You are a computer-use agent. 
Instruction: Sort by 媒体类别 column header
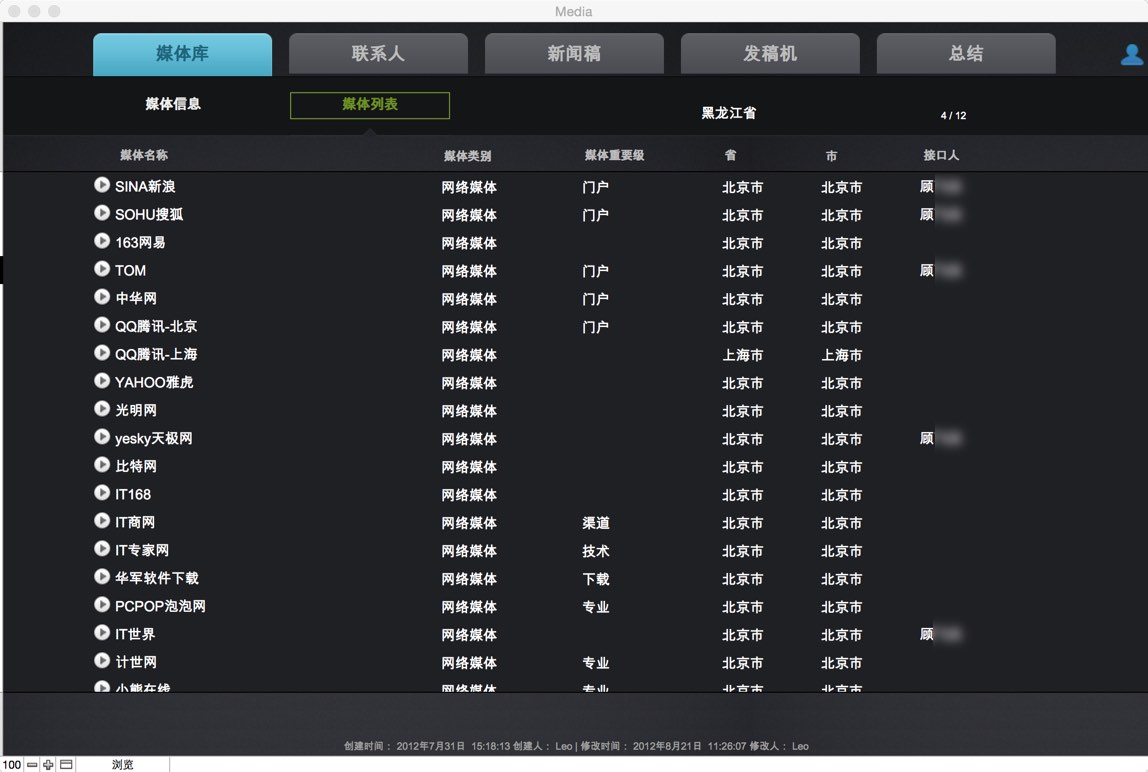click(467, 156)
